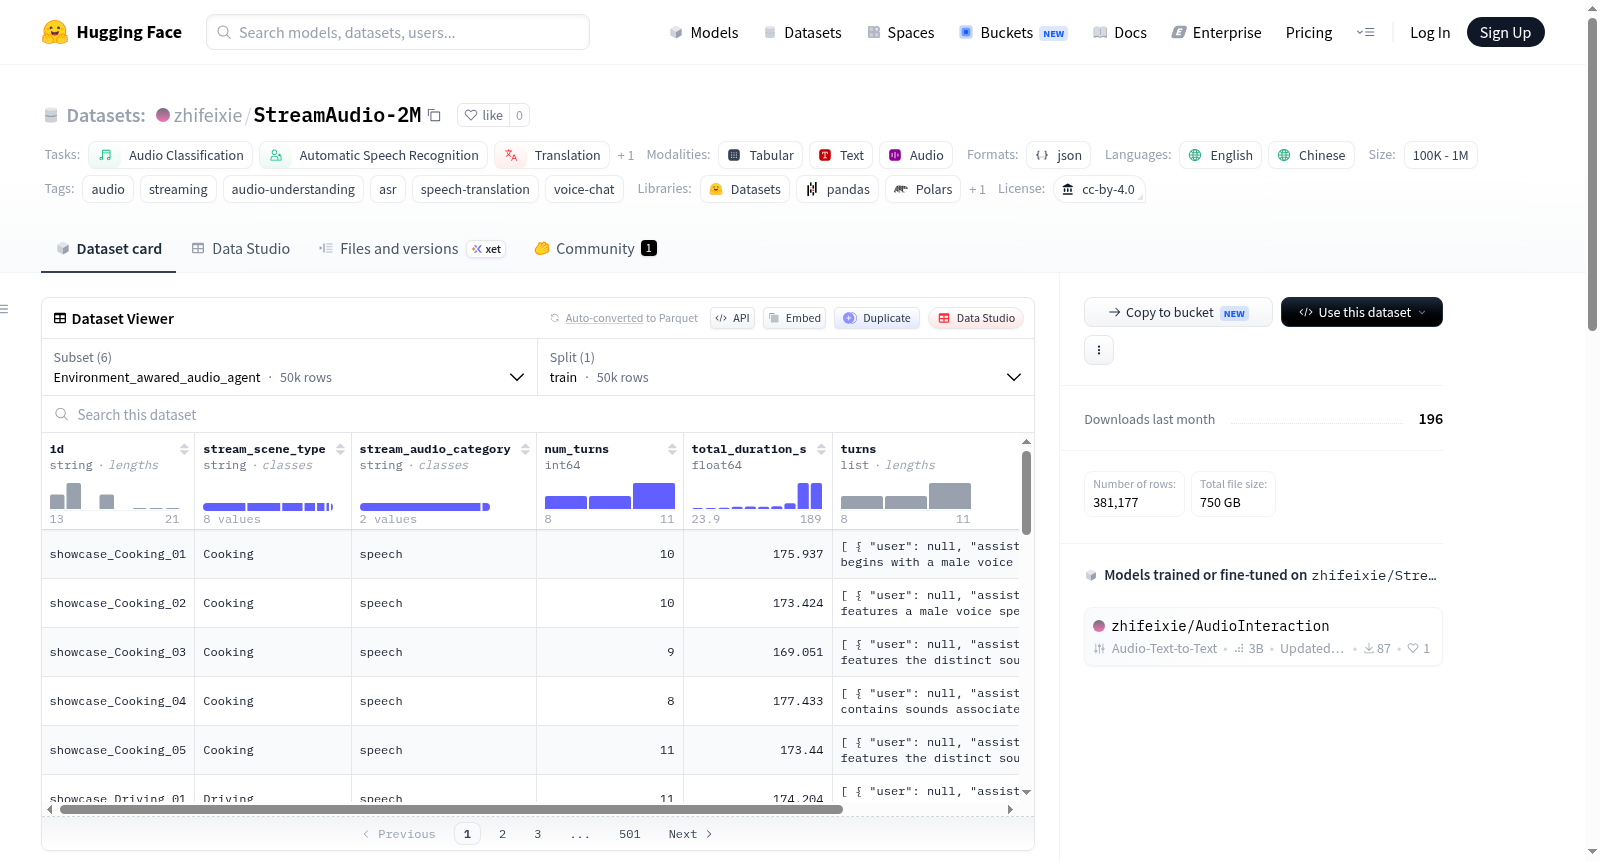Screen dimensions: 1600x861
Task: Click the Sign Up button
Action: coord(1505,32)
